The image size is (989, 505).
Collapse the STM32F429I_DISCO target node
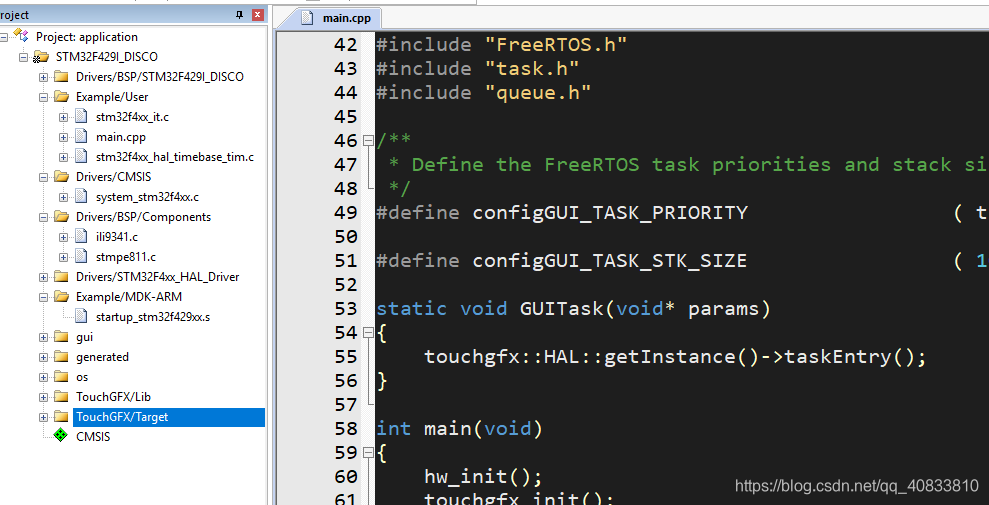point(23,57)
